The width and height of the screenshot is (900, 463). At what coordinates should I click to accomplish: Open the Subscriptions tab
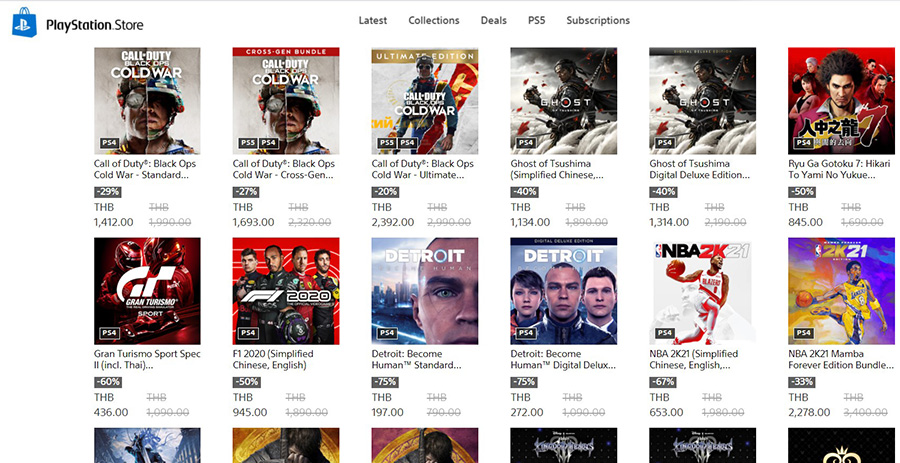point(598,21)
